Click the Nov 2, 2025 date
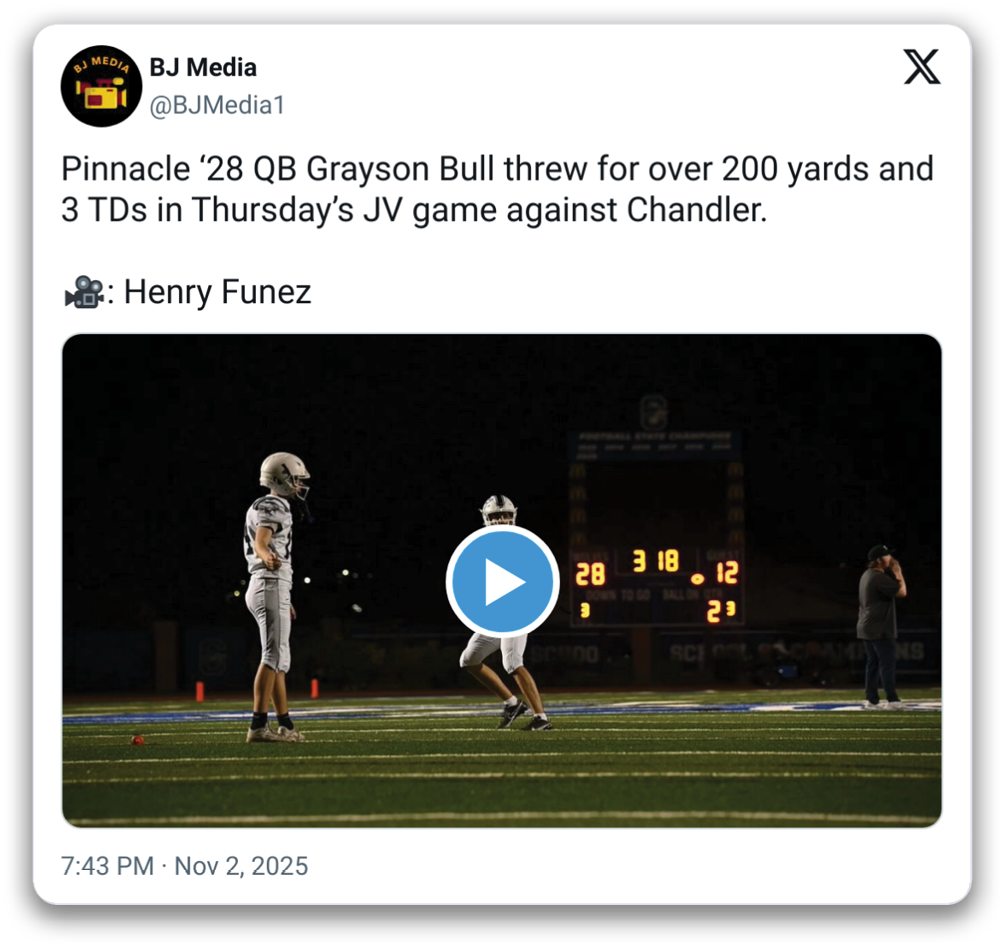This screenshot has height=947, width=1005. click(241, 866)
